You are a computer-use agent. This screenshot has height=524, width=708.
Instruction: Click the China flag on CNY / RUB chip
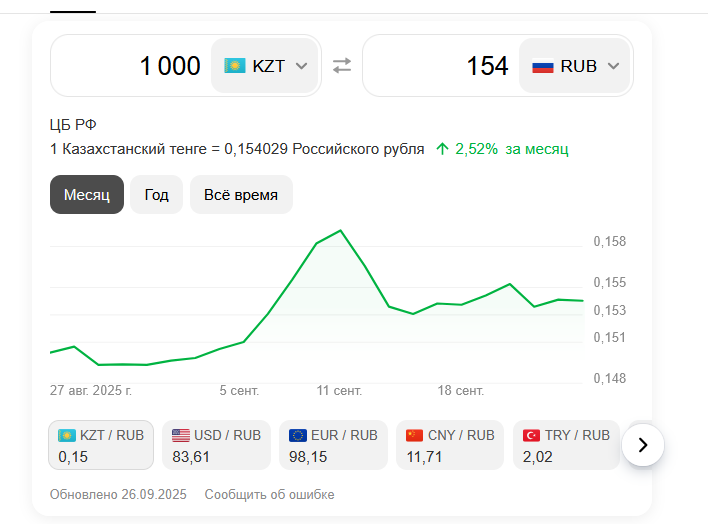click(x=415, y=435)
